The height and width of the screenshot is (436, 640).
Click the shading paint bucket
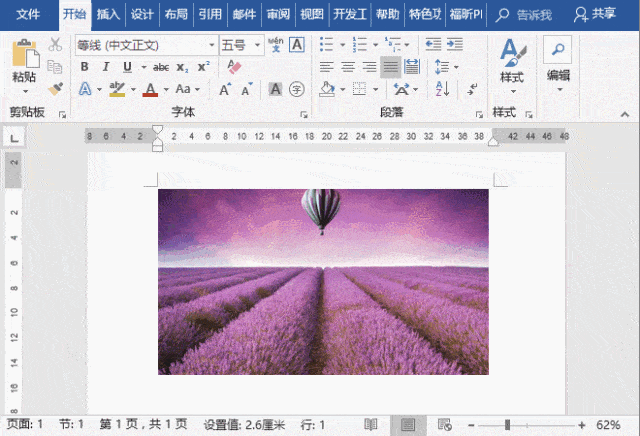(327, 89)
